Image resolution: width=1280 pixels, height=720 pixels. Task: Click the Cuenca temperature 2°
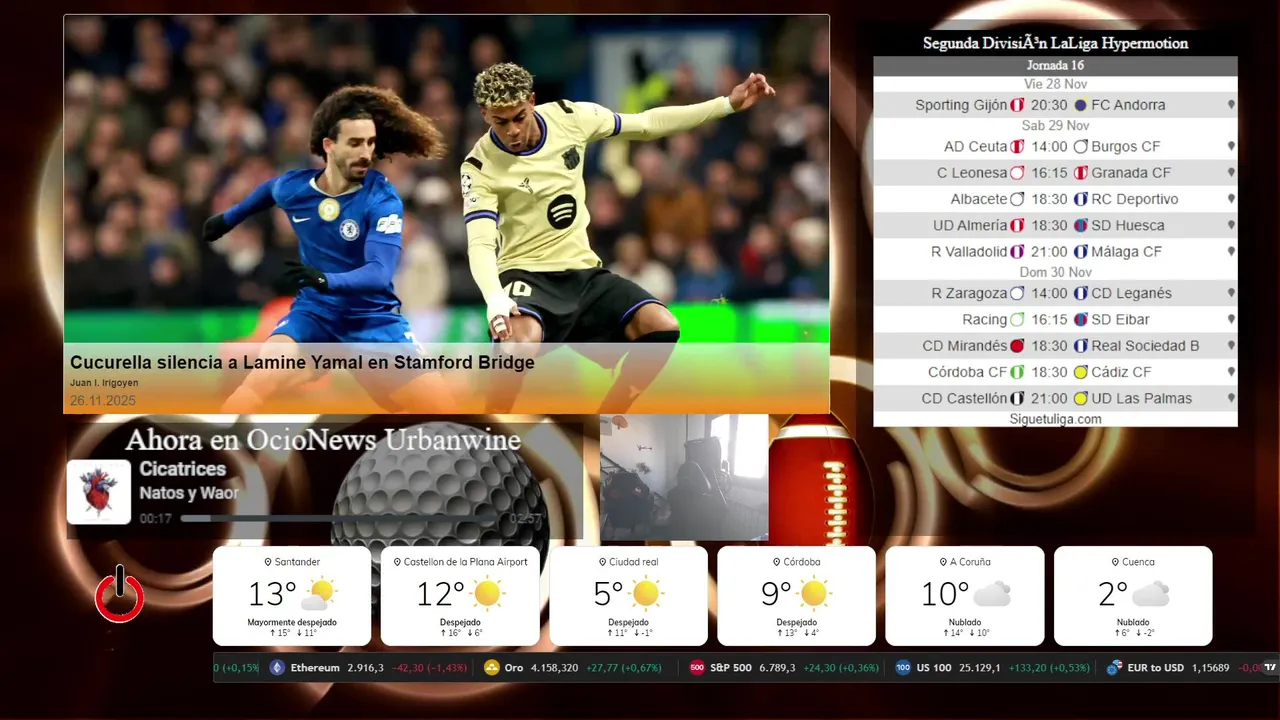[1113, 594]
